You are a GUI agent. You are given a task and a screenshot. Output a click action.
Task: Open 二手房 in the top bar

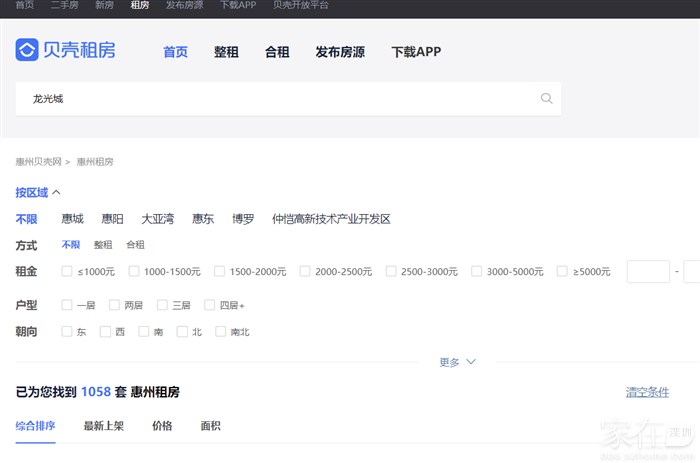point(64,5)
